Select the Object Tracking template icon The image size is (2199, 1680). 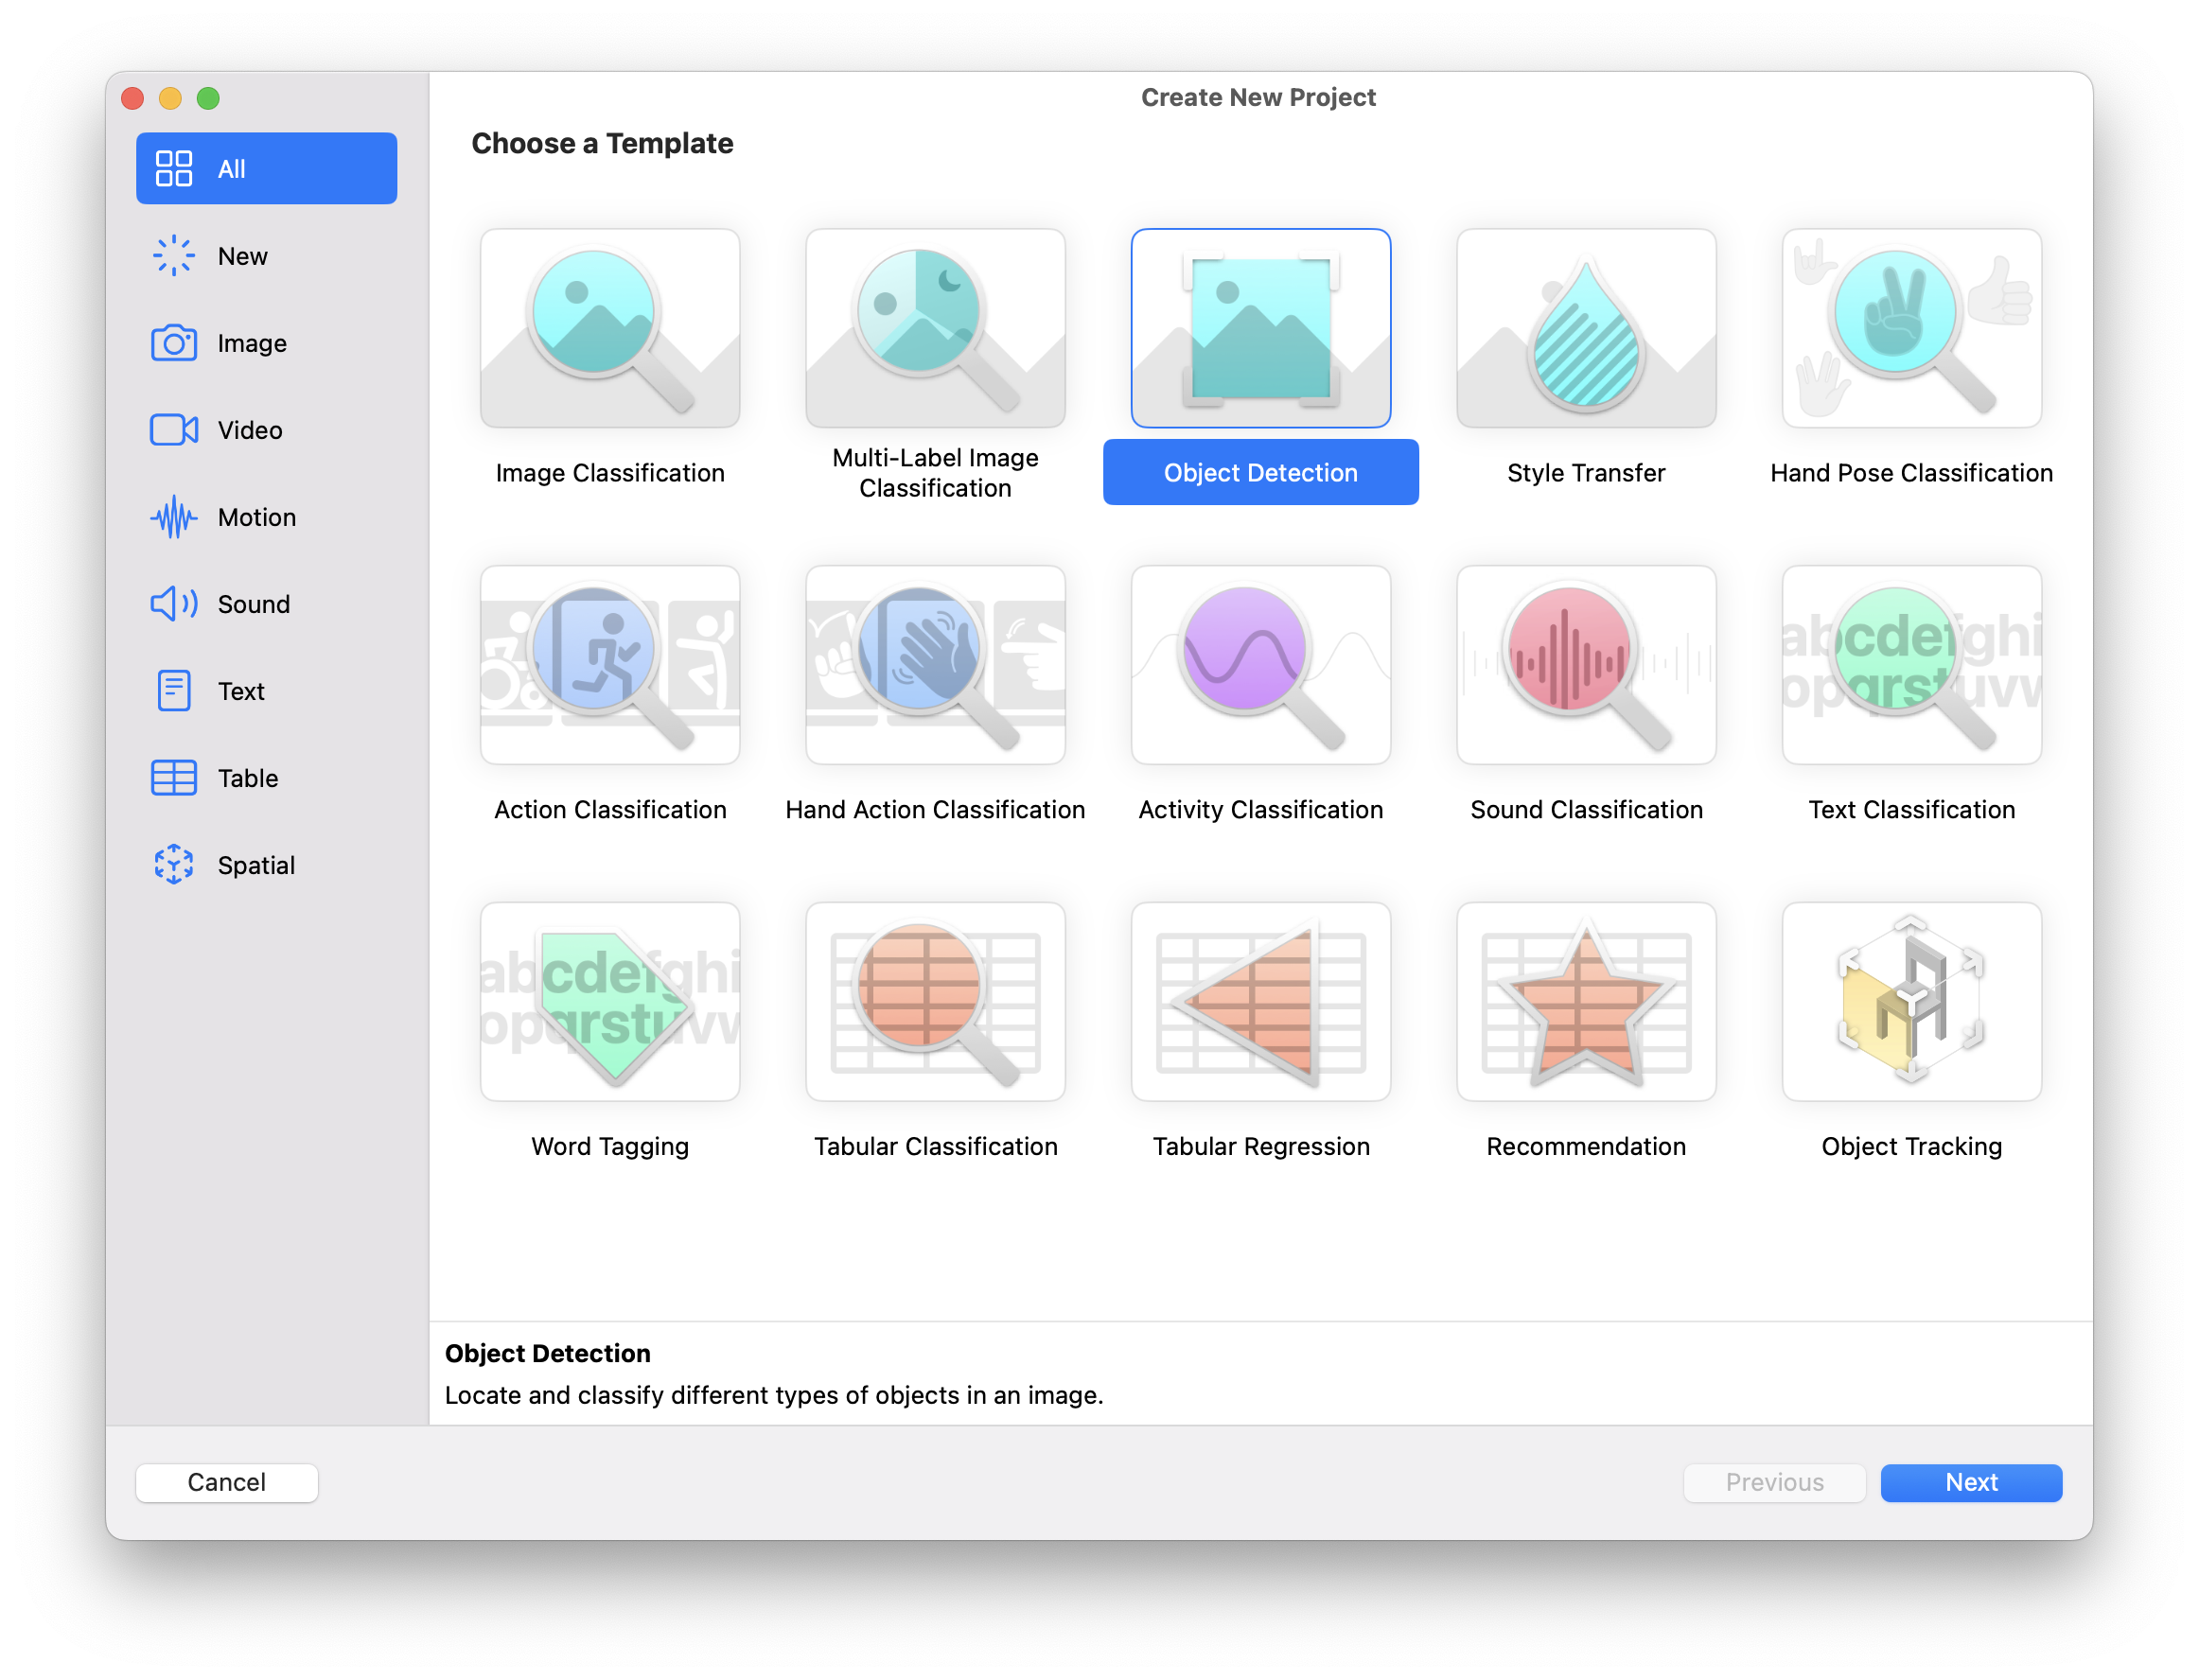pyautogui.click(x=1911, y=1001)
